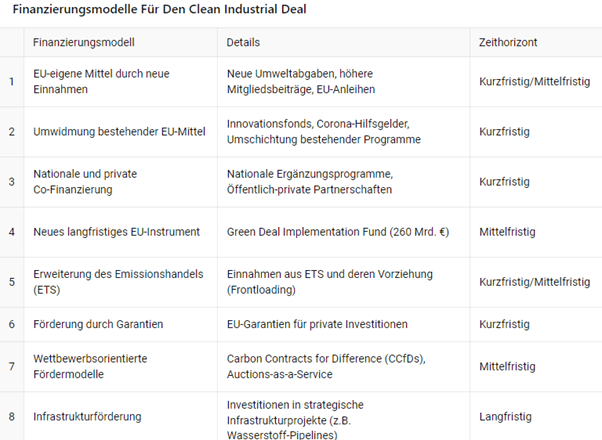602x440 pixels.
Task: Select row number 1
Action: pos(12,81)
